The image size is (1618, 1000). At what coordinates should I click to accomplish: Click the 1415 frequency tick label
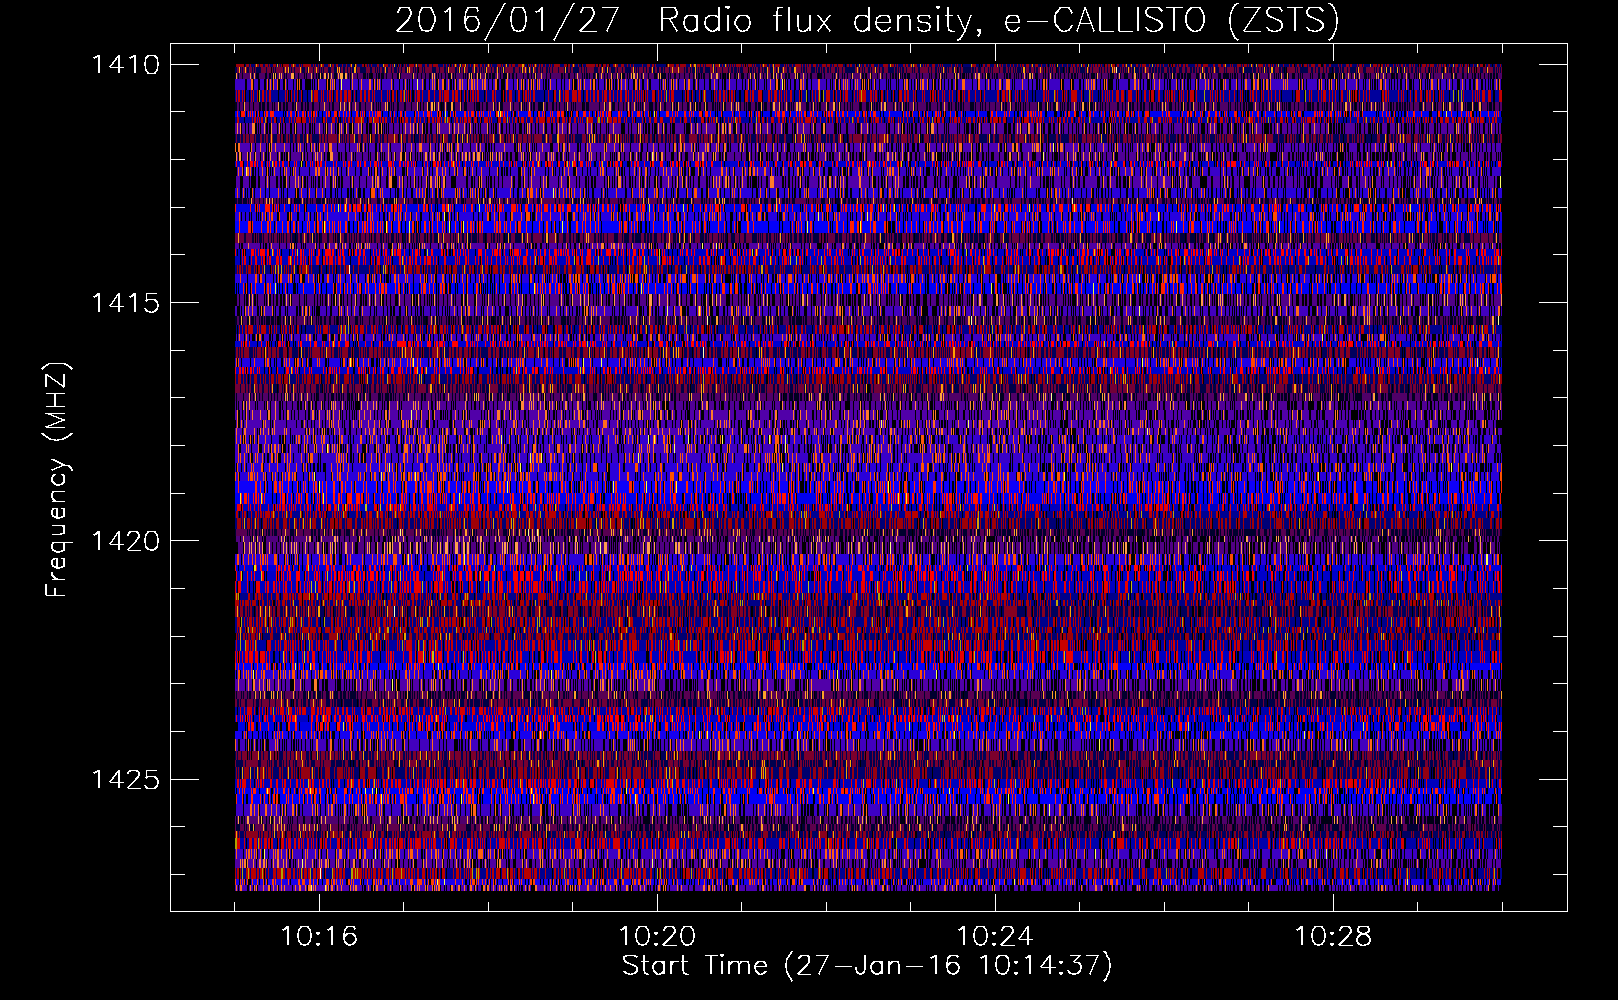click(125, 303)
